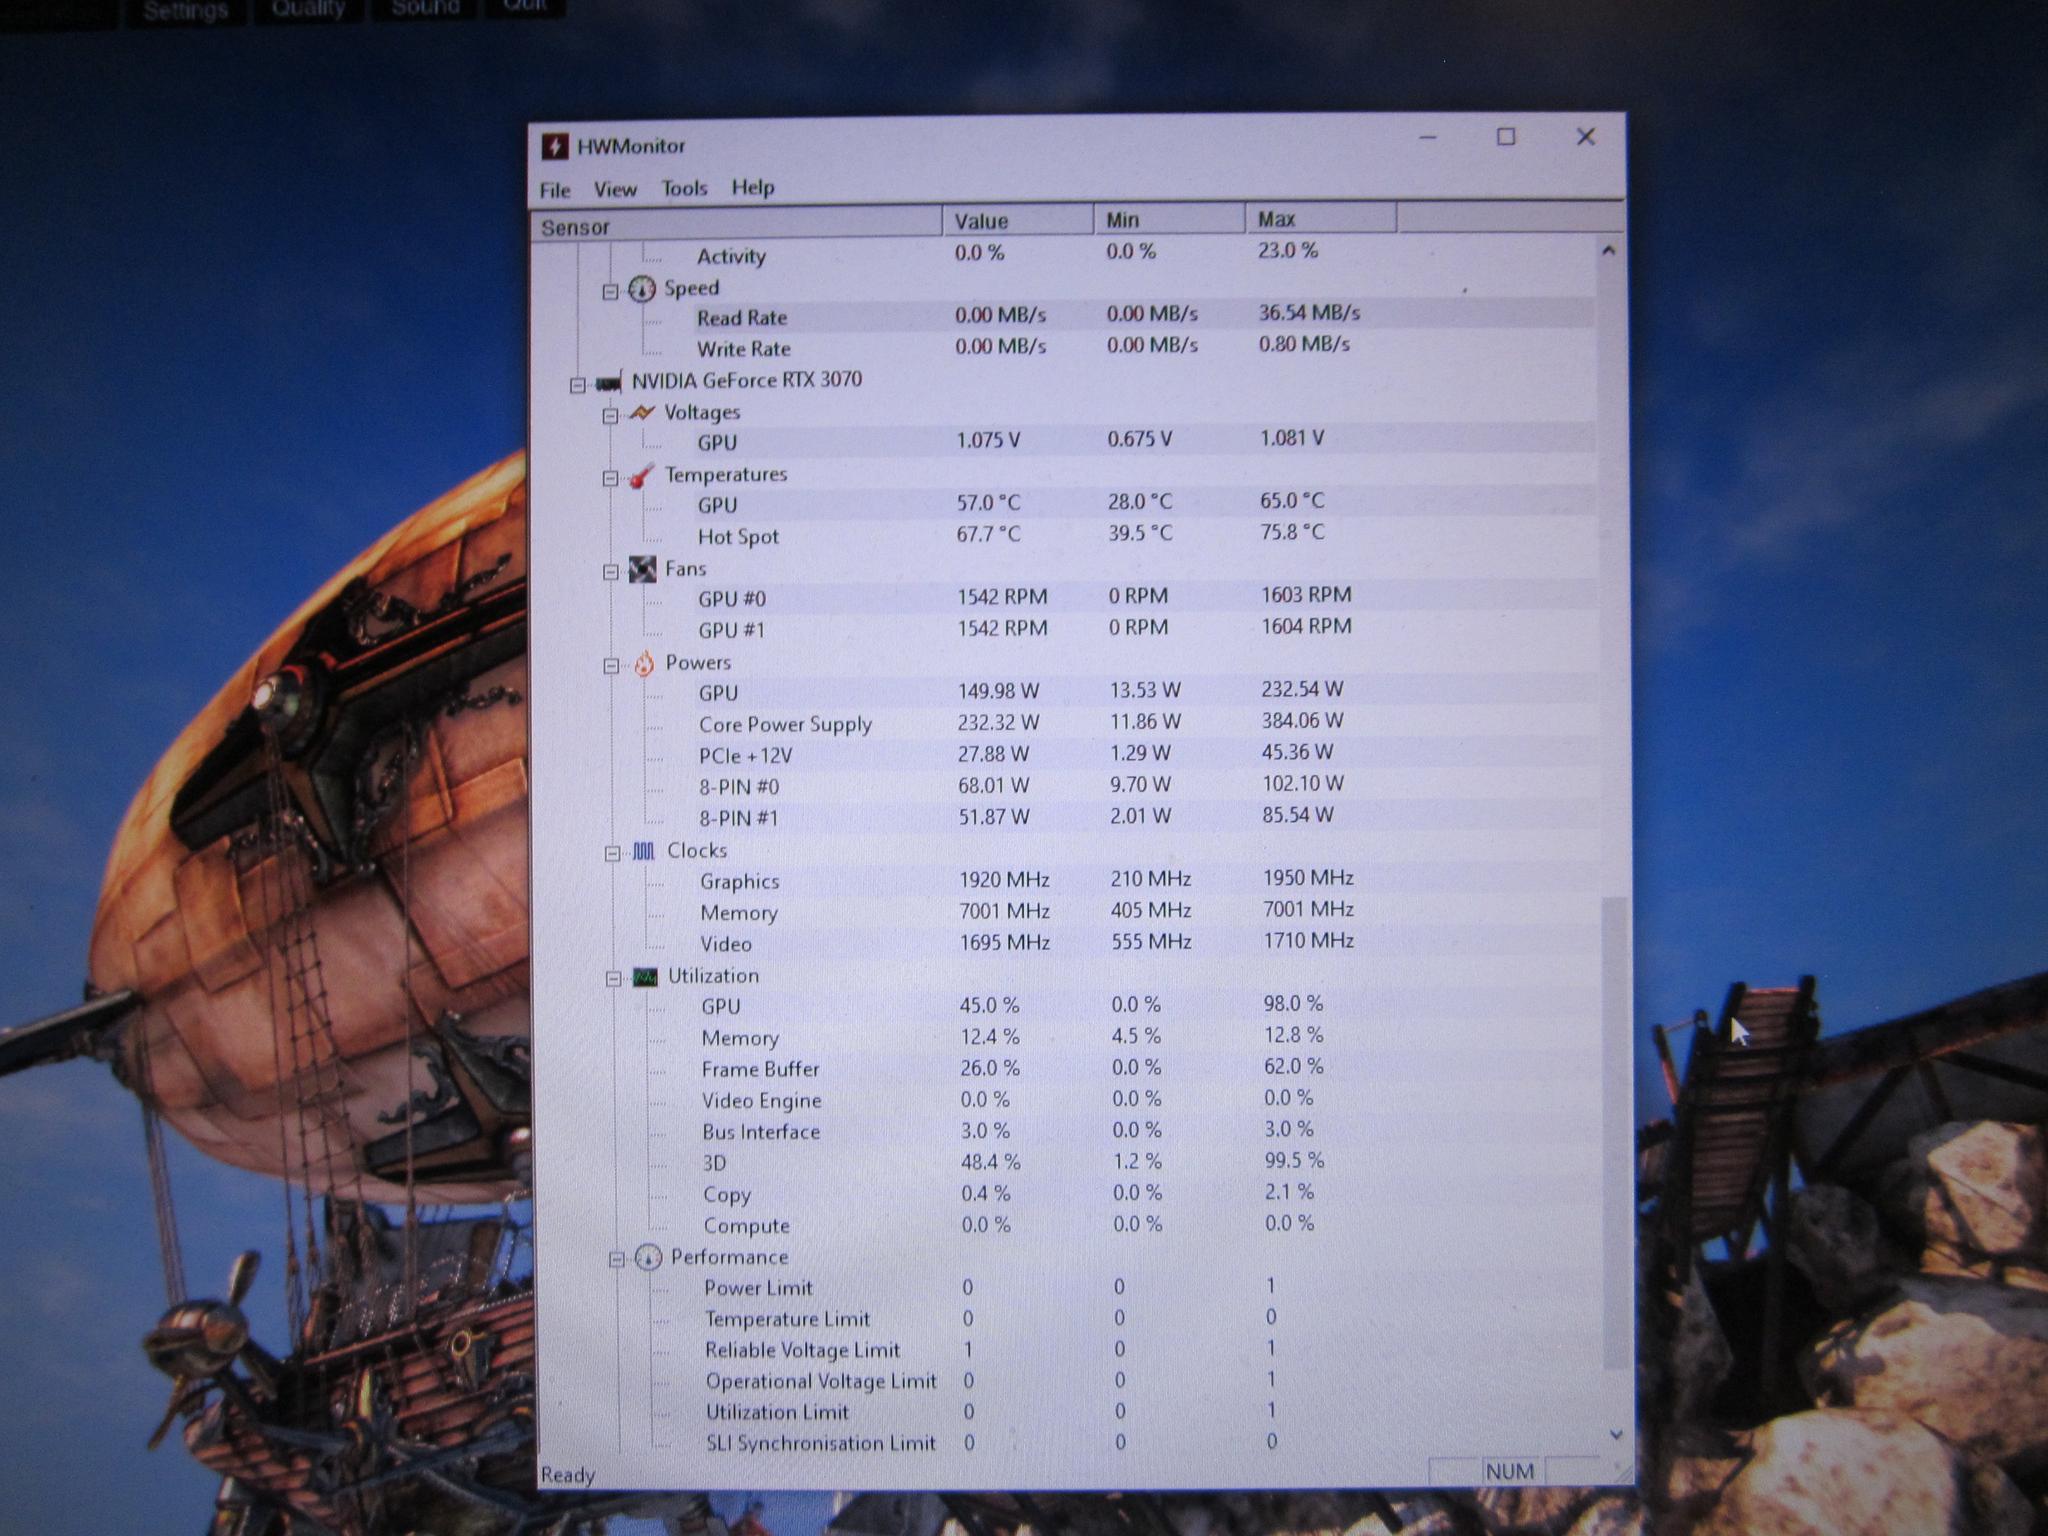The height and width of the screenshot is (1536, 2048).
Task: Open the File menu
Action: point(555,190)
